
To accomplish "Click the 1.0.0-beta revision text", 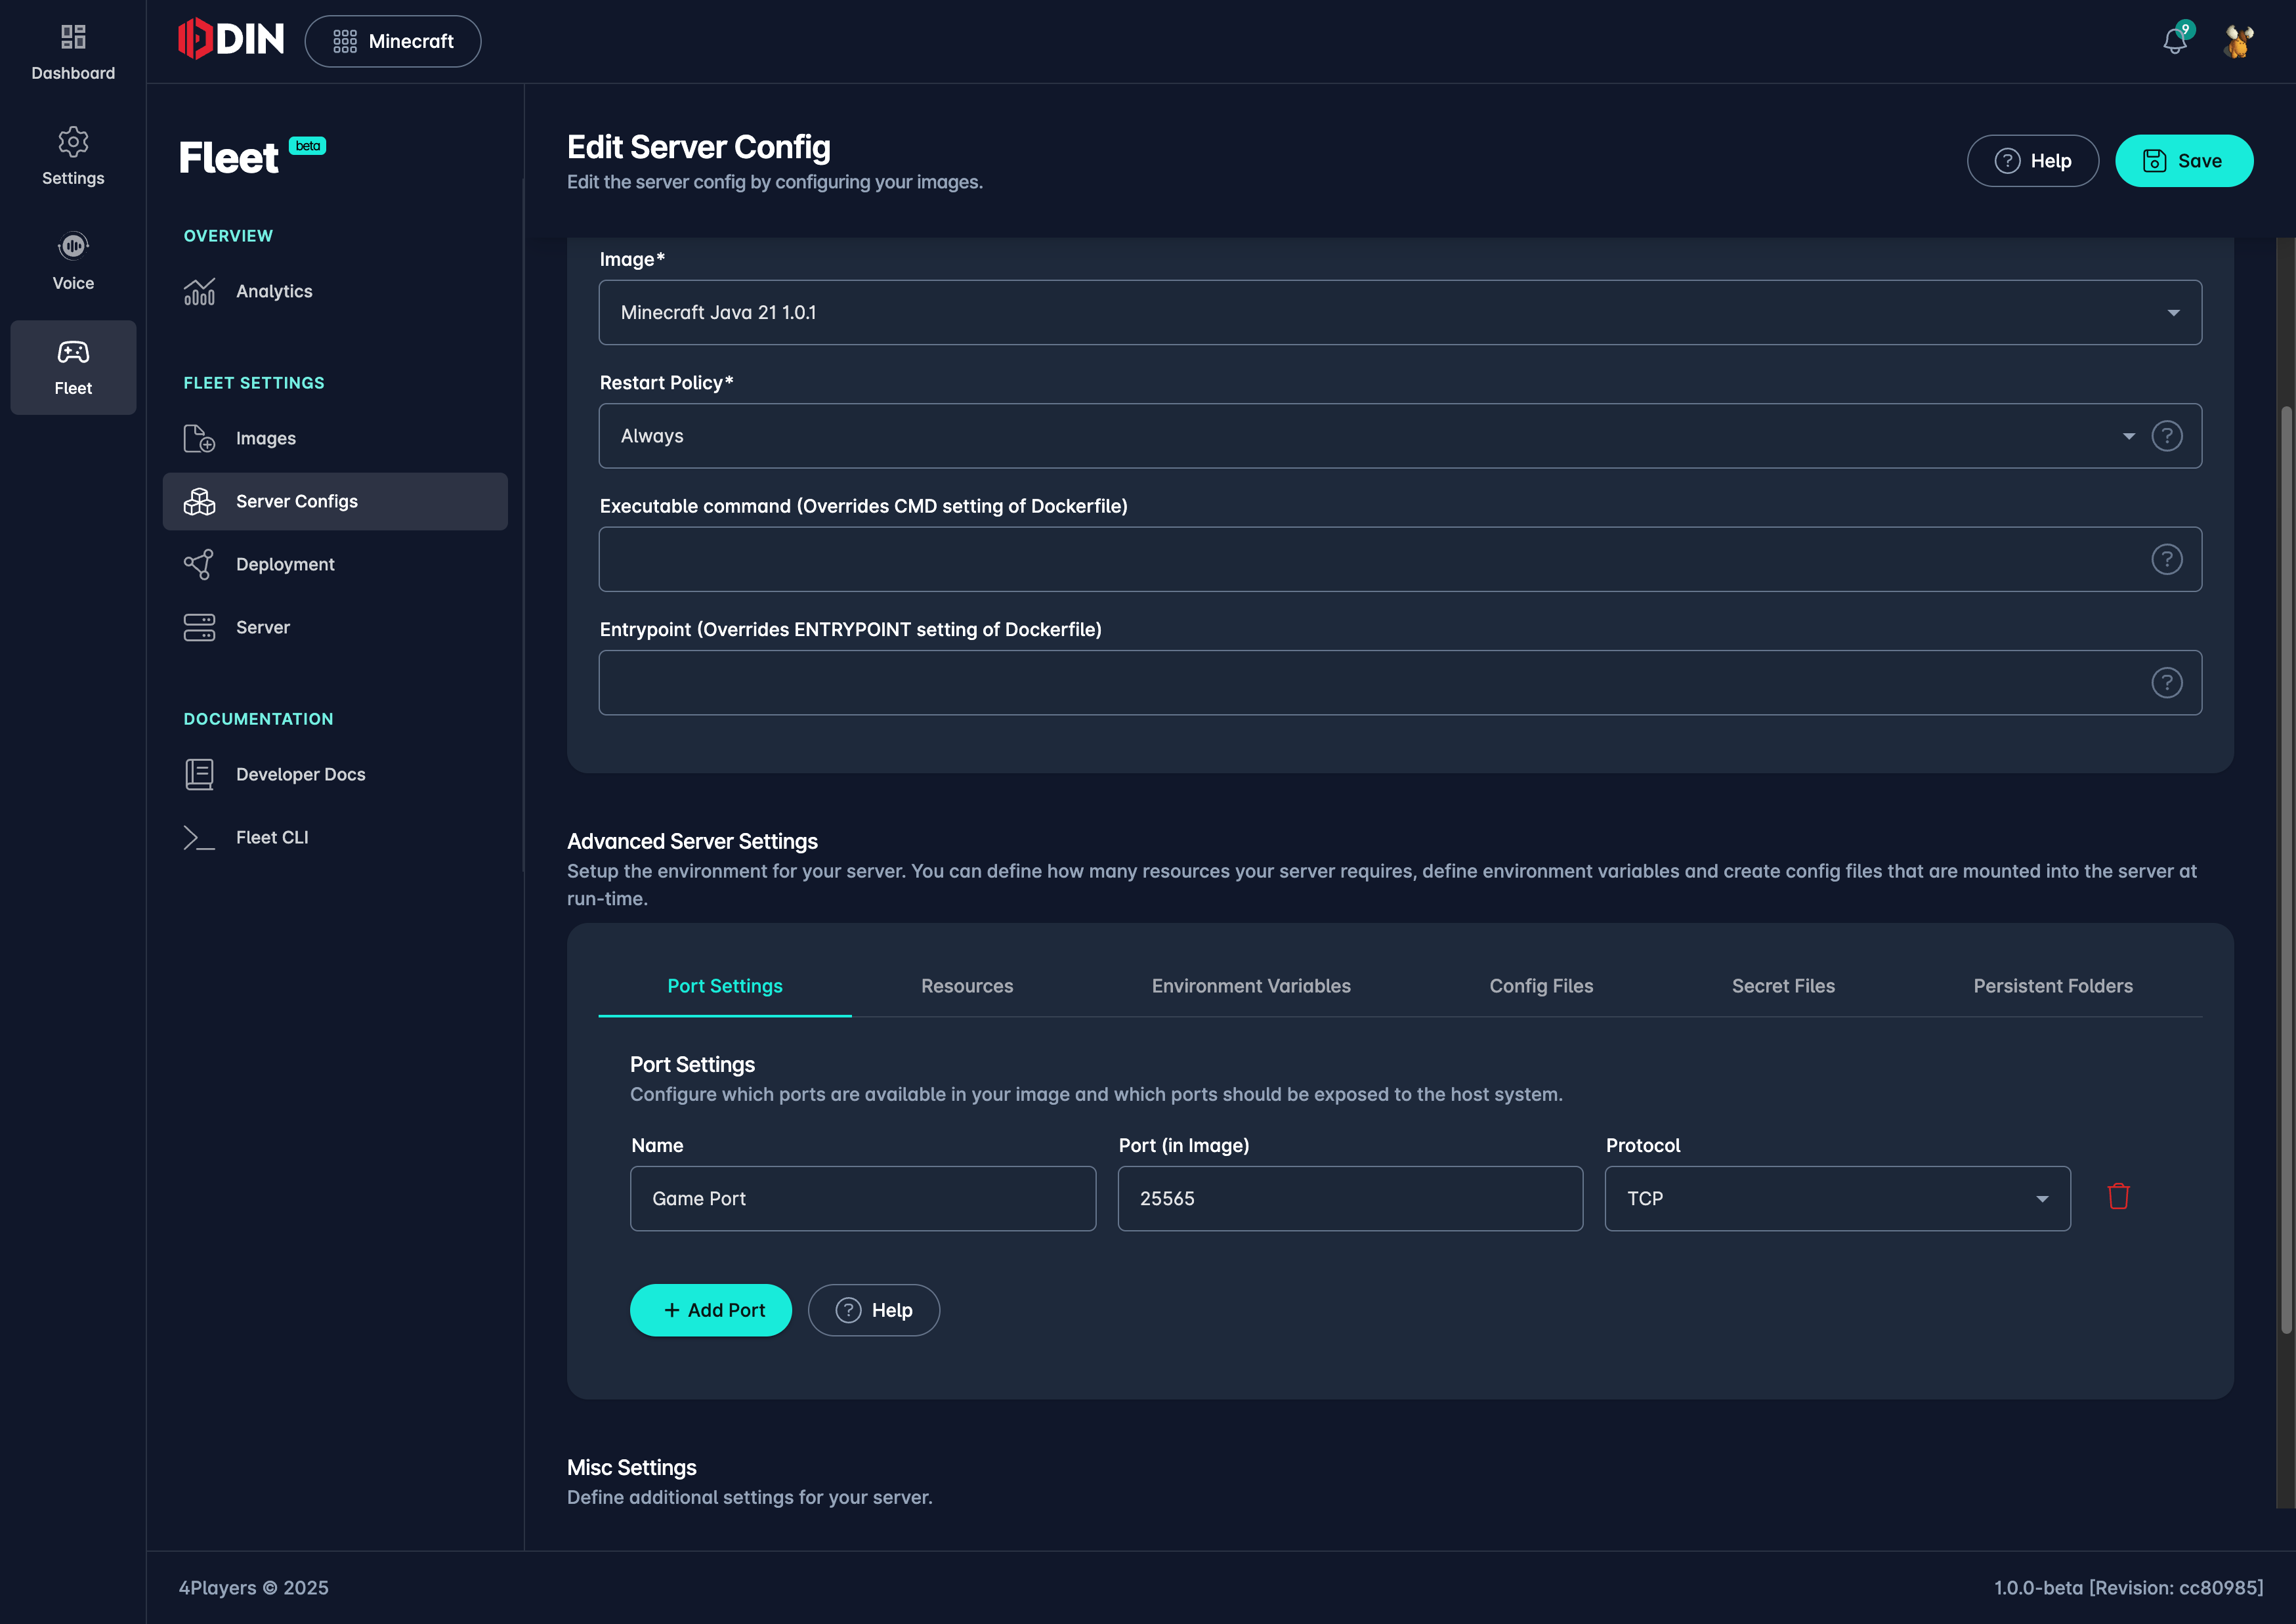I will point(2128,1587).
